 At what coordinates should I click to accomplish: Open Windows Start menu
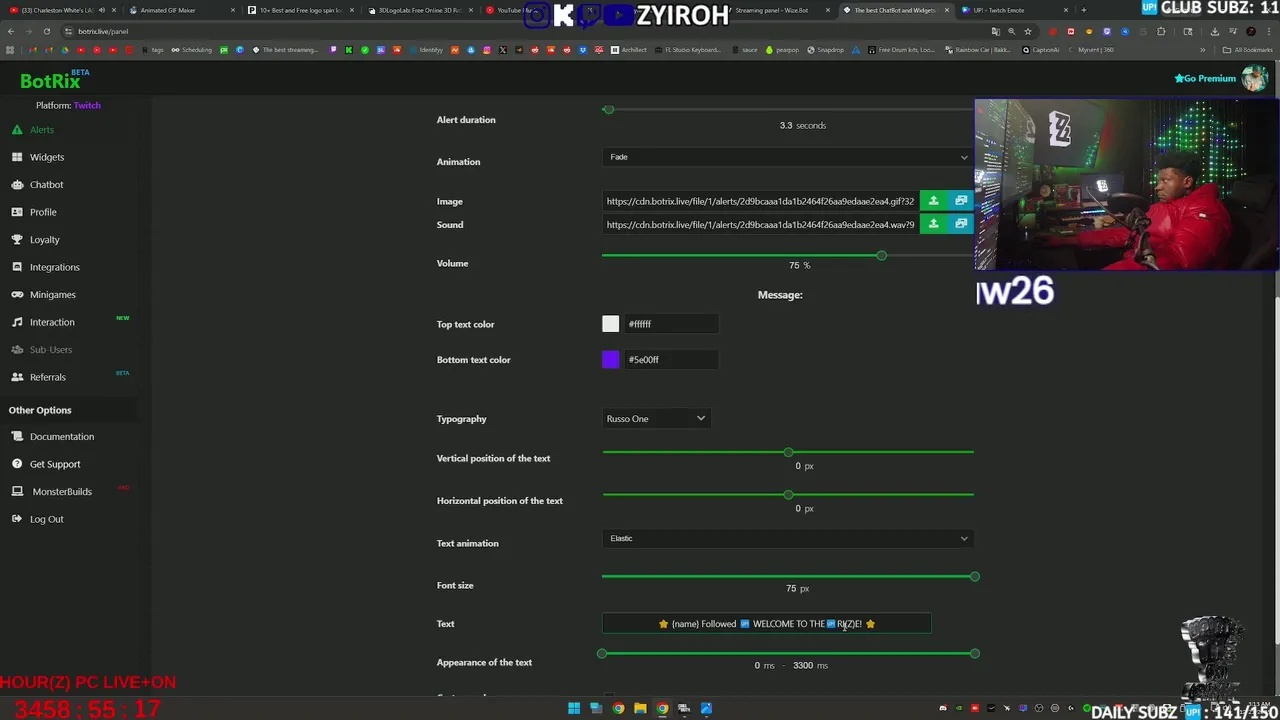click(x=574, y=709)
